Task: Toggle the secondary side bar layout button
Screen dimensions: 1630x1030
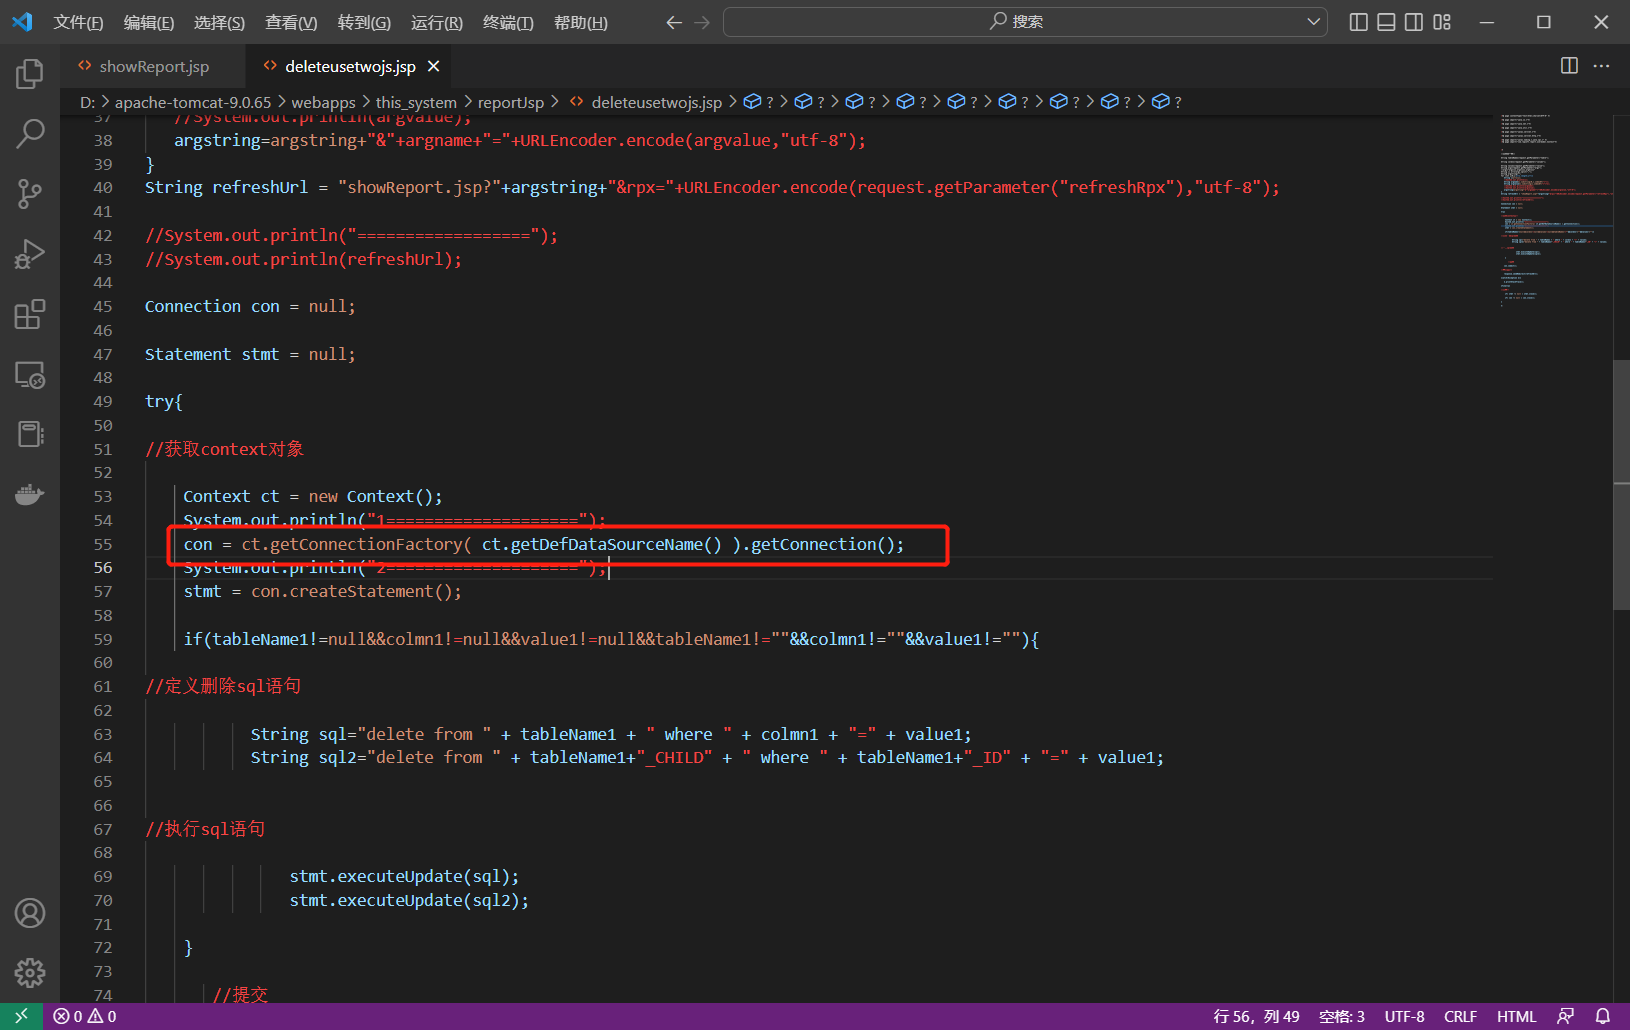Action: (x=1414, y=22)
